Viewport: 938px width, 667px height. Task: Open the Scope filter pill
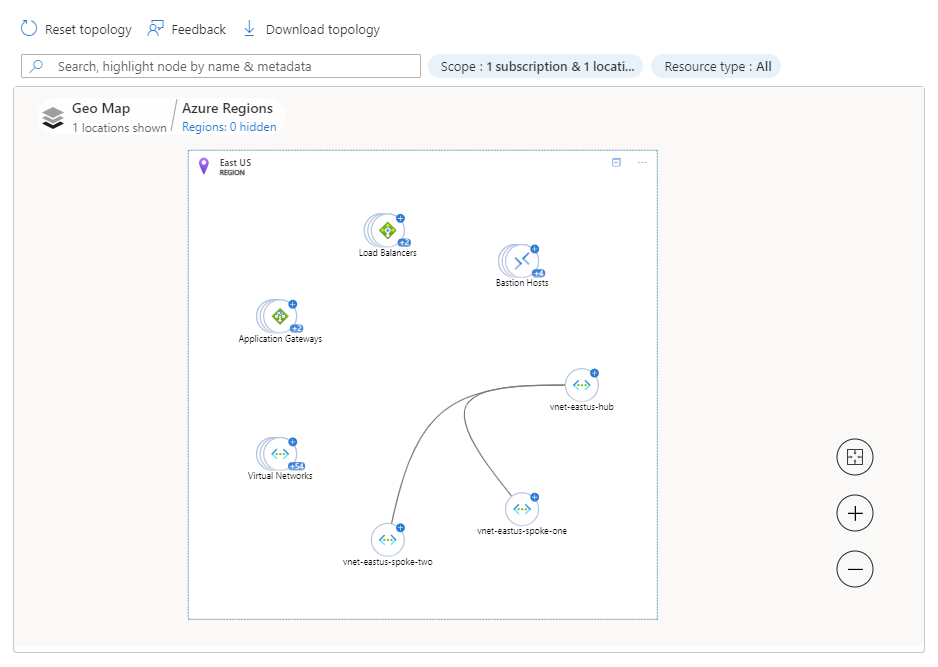535,66
